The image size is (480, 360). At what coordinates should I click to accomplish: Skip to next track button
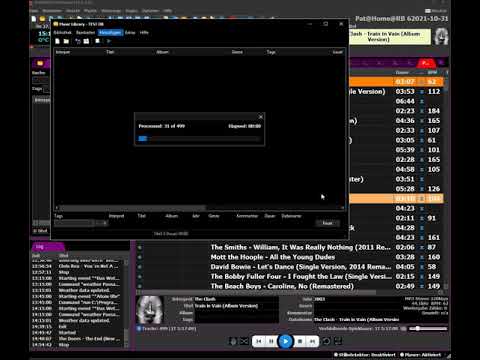click(x=312, y=341)
